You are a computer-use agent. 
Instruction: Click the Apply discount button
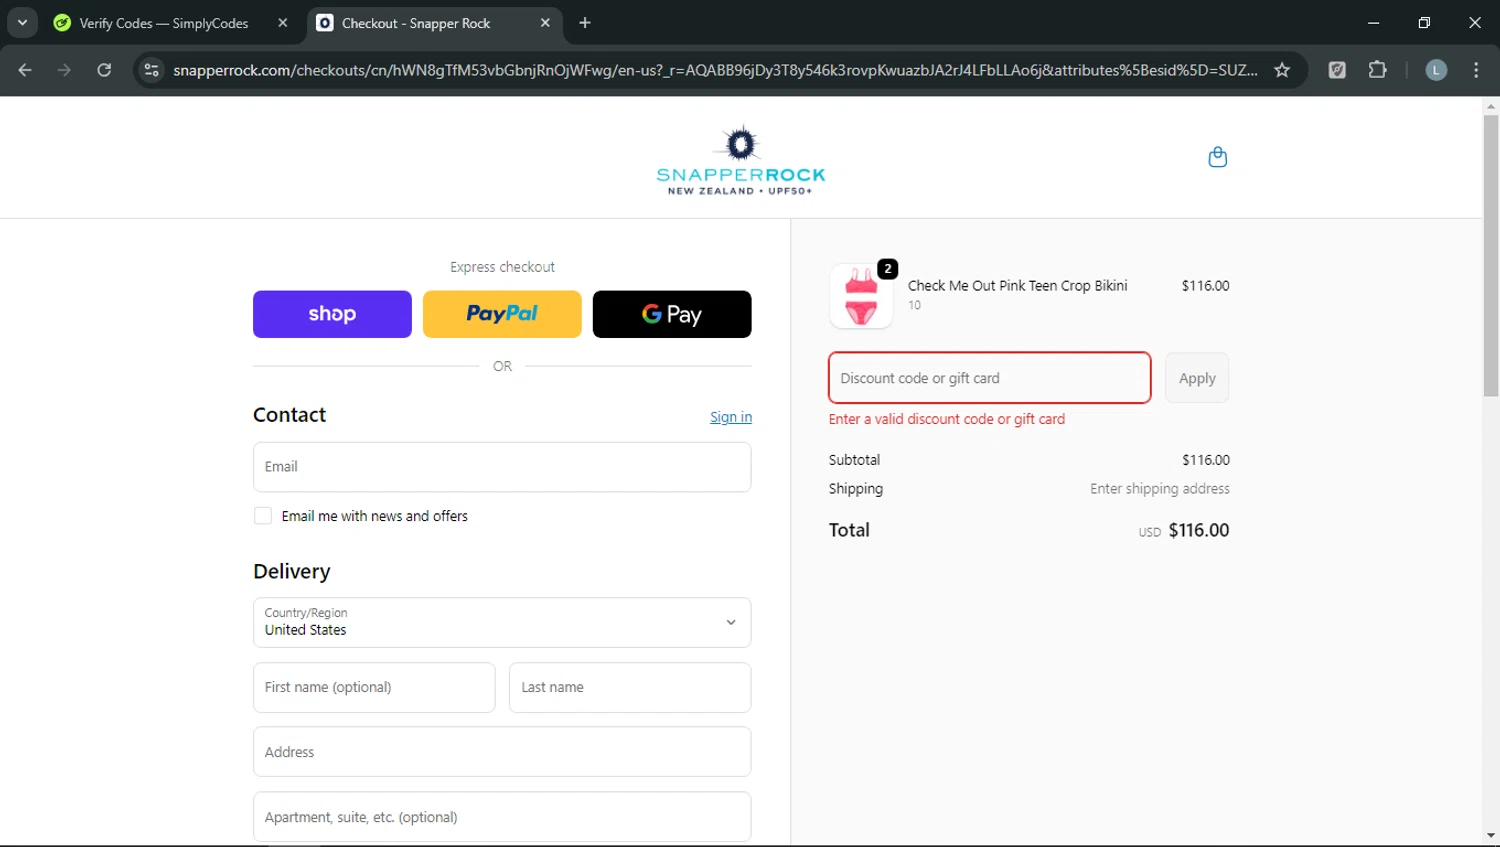(1197, 378)
